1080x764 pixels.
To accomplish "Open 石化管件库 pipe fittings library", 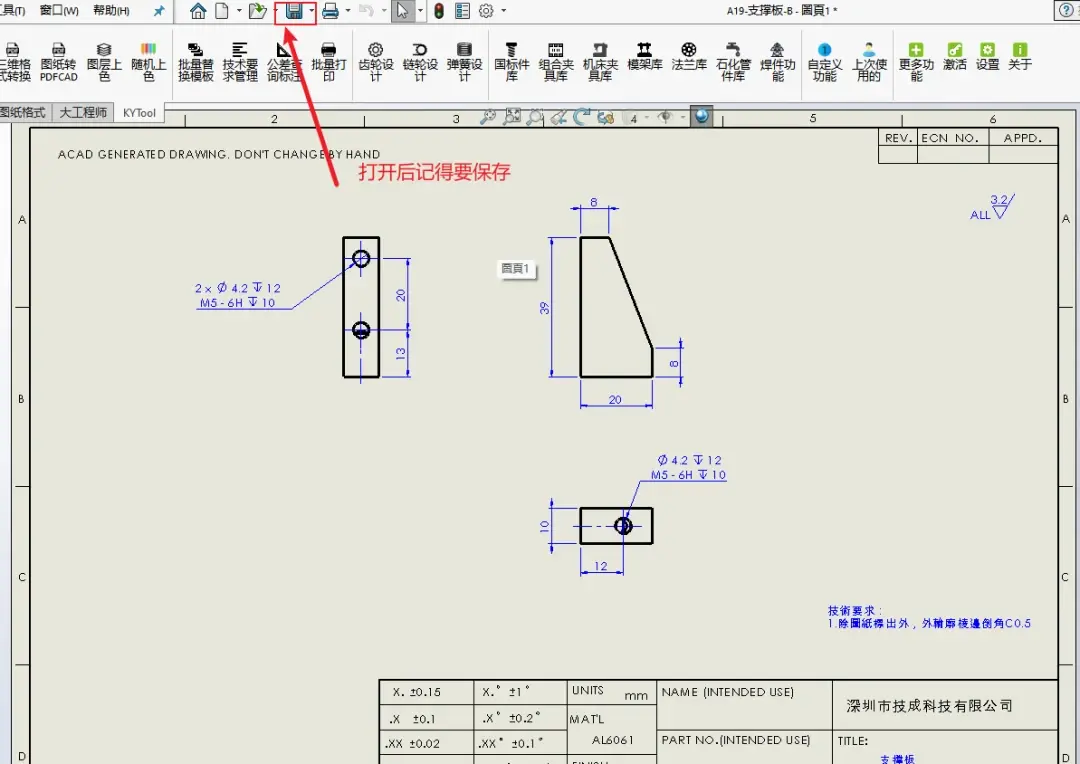I will coord(733,62).
